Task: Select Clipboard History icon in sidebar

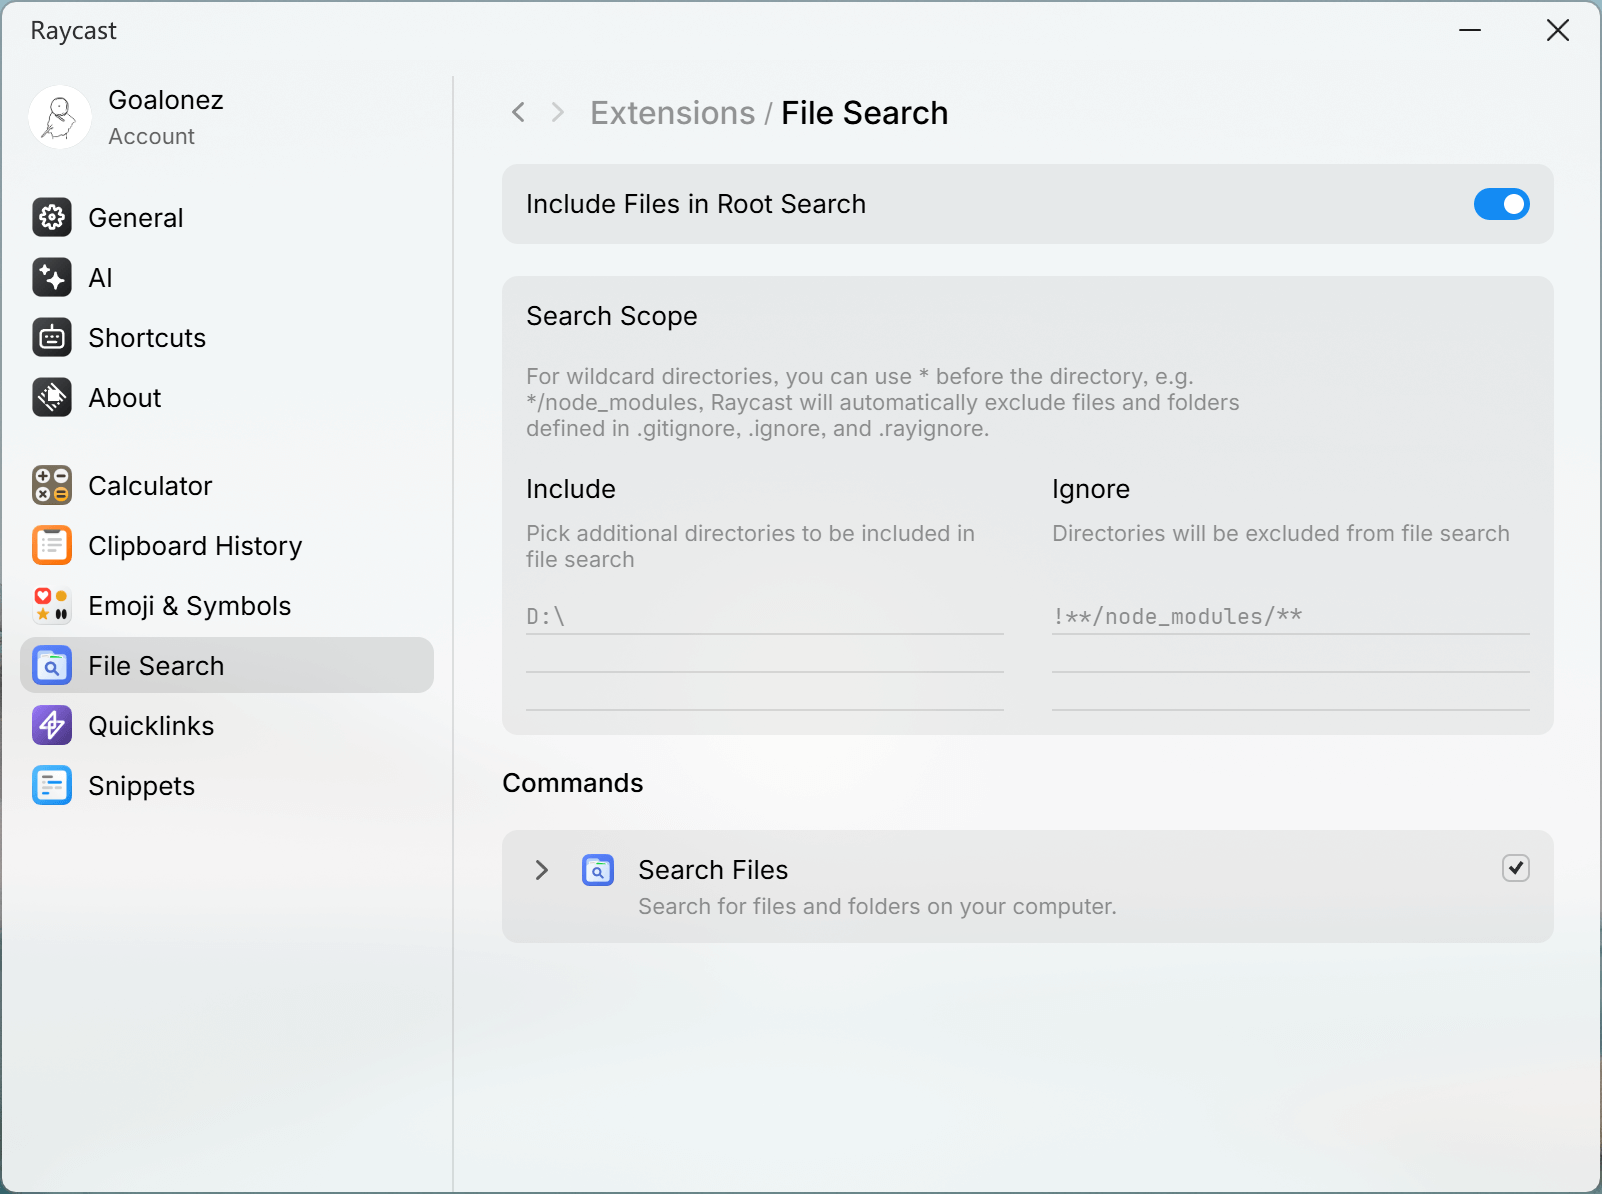Action: [52, 545]
